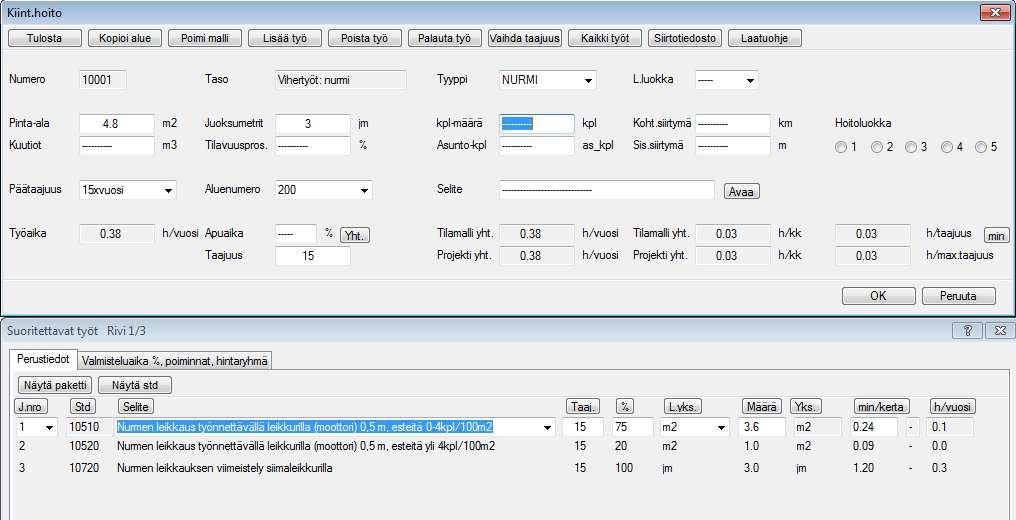Screen dimensions: 1016x520
Task: Click the Näytä paketti button
Action: (55, 385)
